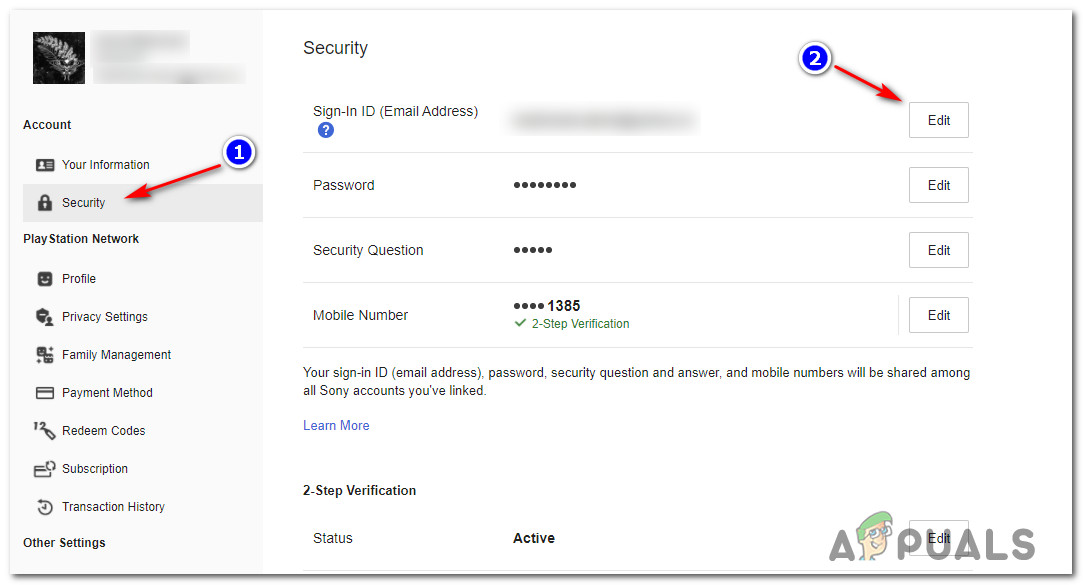Edit the Sign-In ID email address
This screenshot has width=1083, height=585.
tap(938, 120)
